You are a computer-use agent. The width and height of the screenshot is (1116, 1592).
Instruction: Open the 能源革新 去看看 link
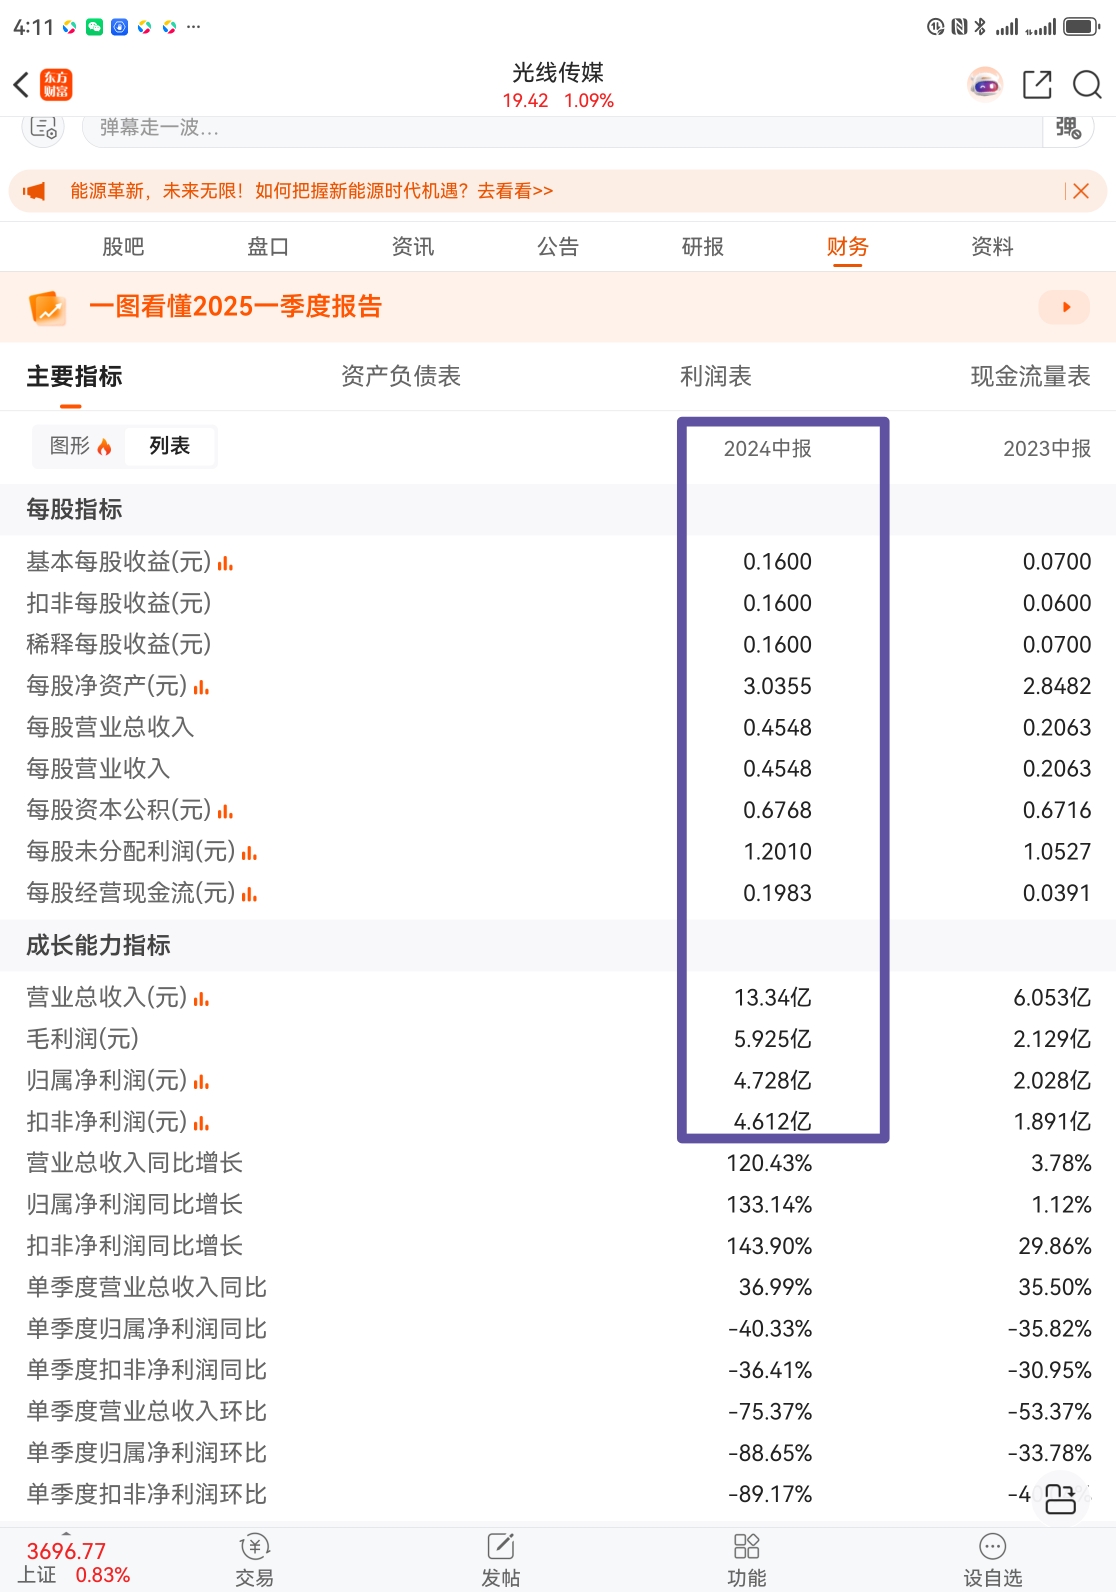(x=515, y=191)
